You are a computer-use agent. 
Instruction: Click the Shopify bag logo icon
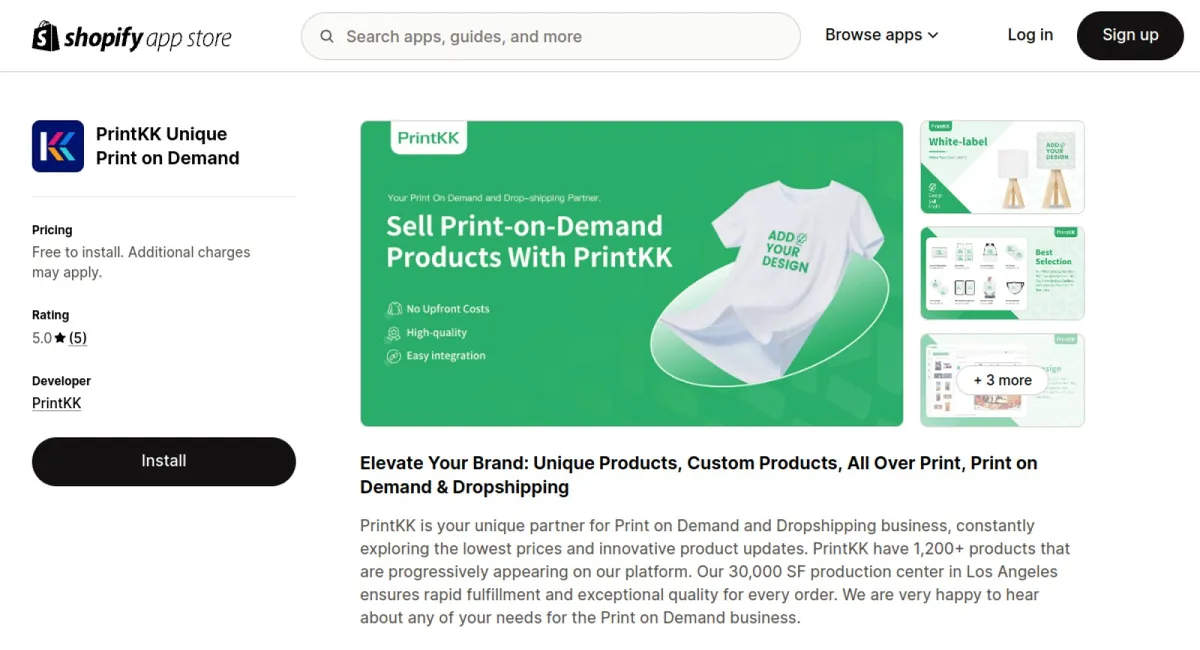[x=46, y=36]
